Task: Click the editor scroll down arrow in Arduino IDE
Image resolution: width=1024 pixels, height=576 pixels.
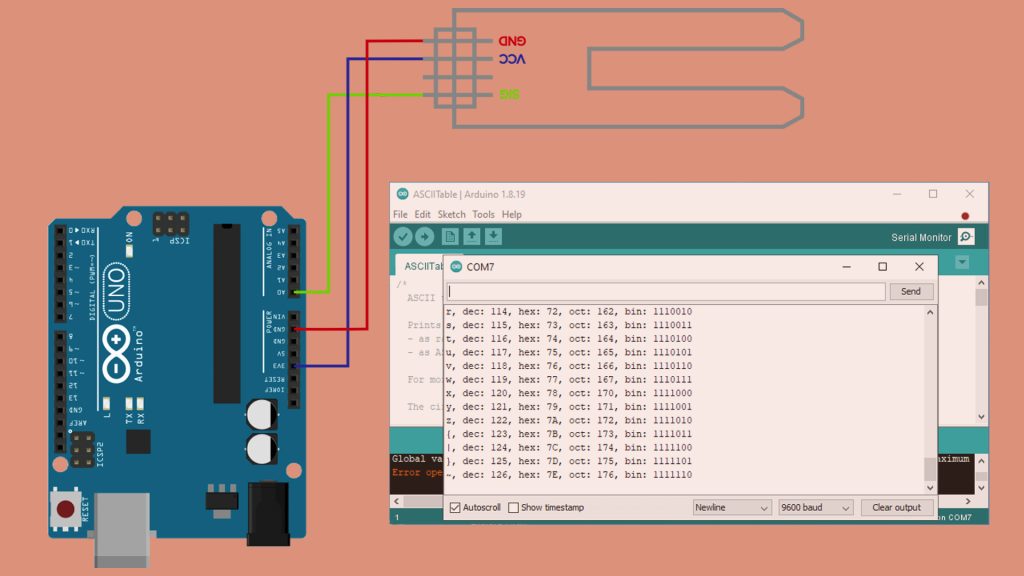Action: click(981, 417)
